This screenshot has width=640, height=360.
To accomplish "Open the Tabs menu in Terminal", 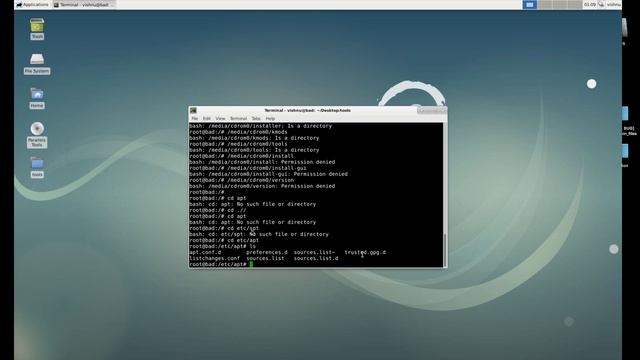I will 256,118.
